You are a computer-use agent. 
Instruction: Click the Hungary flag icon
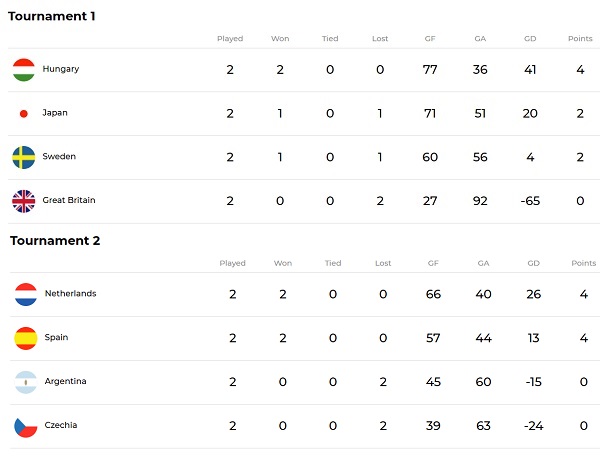point(24,70)
